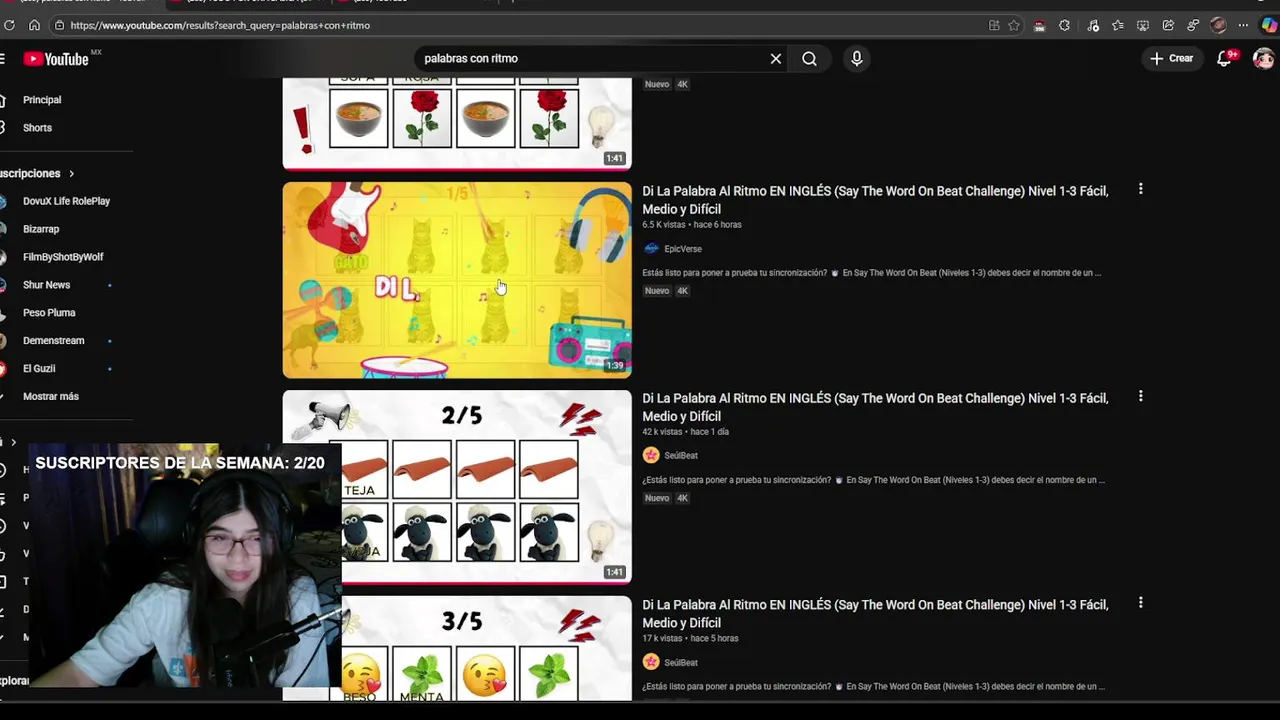Viewport: 1280px width, 720px height.
Task: Open the browser profile picture in the toolbar
Action: 1218,25
